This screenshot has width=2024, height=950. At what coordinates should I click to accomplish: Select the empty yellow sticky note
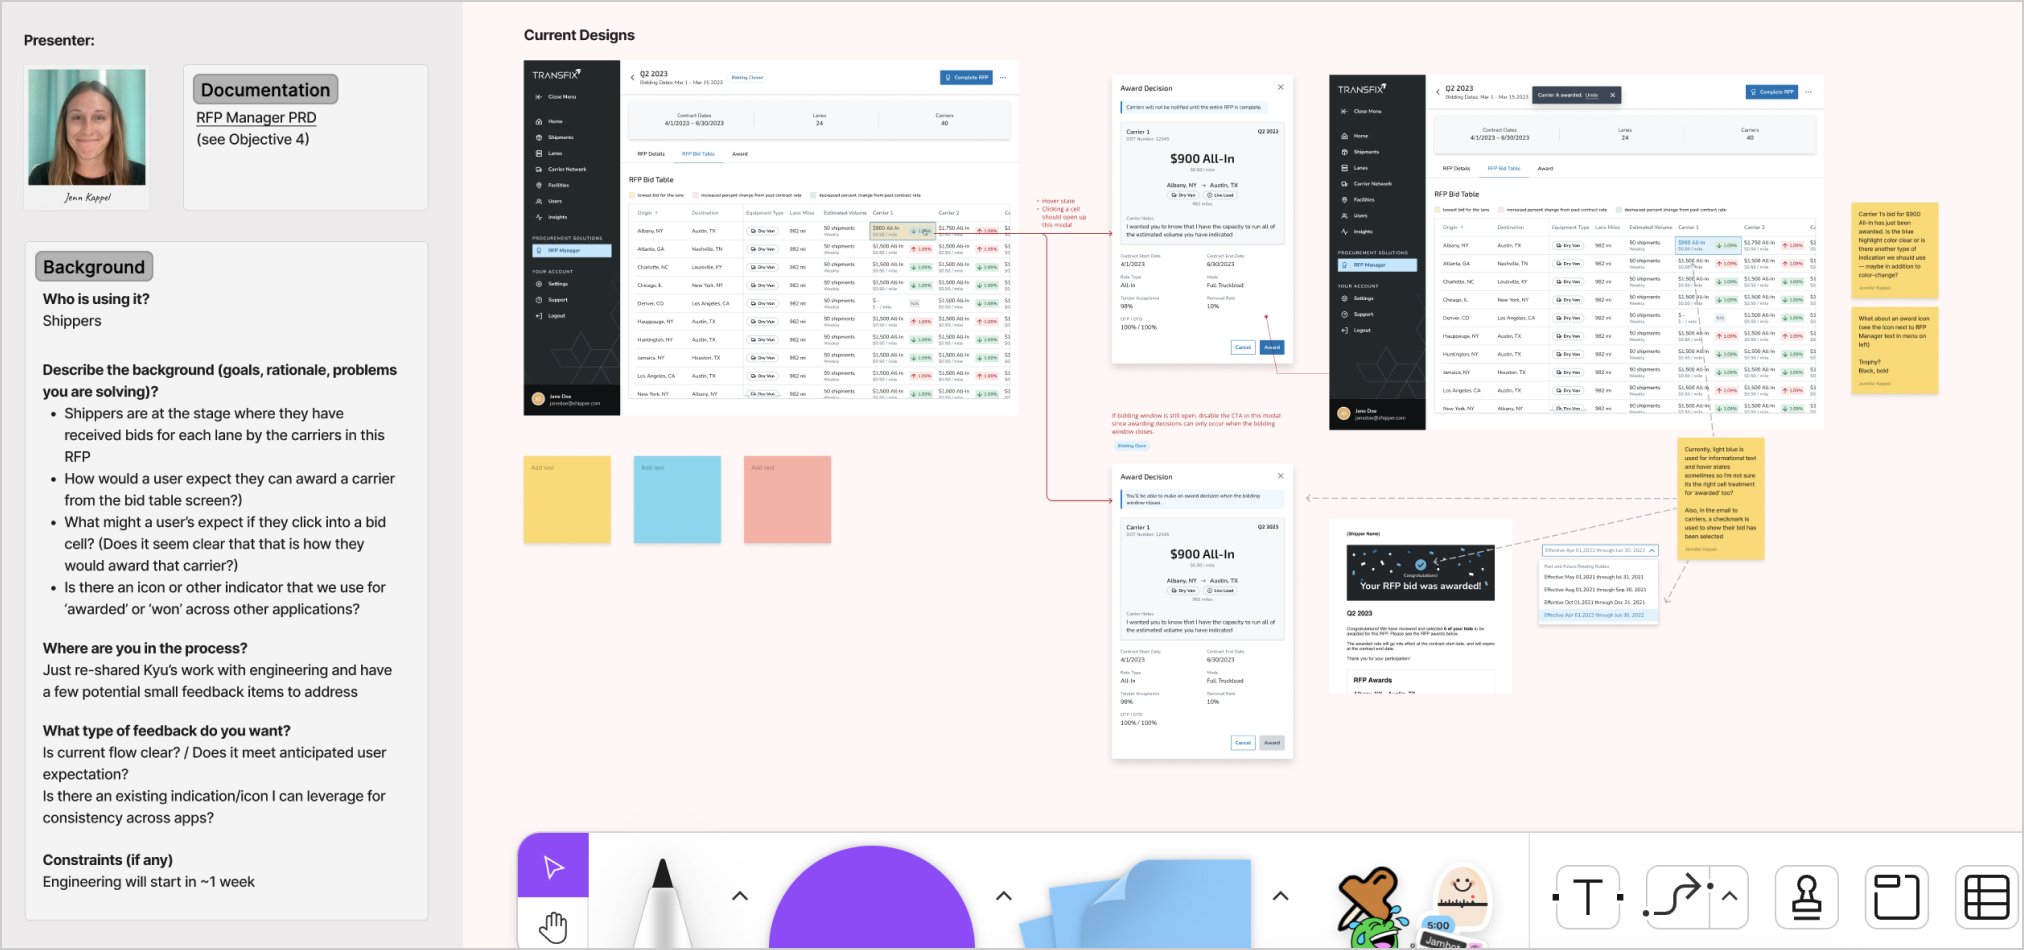pos(567,500)
